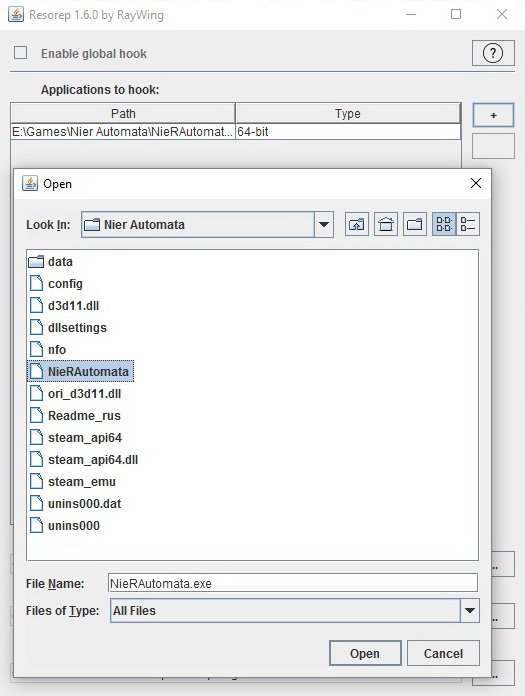Select NieRAutomata file in list
The image size is (525, 696).
tap(80, 372)
